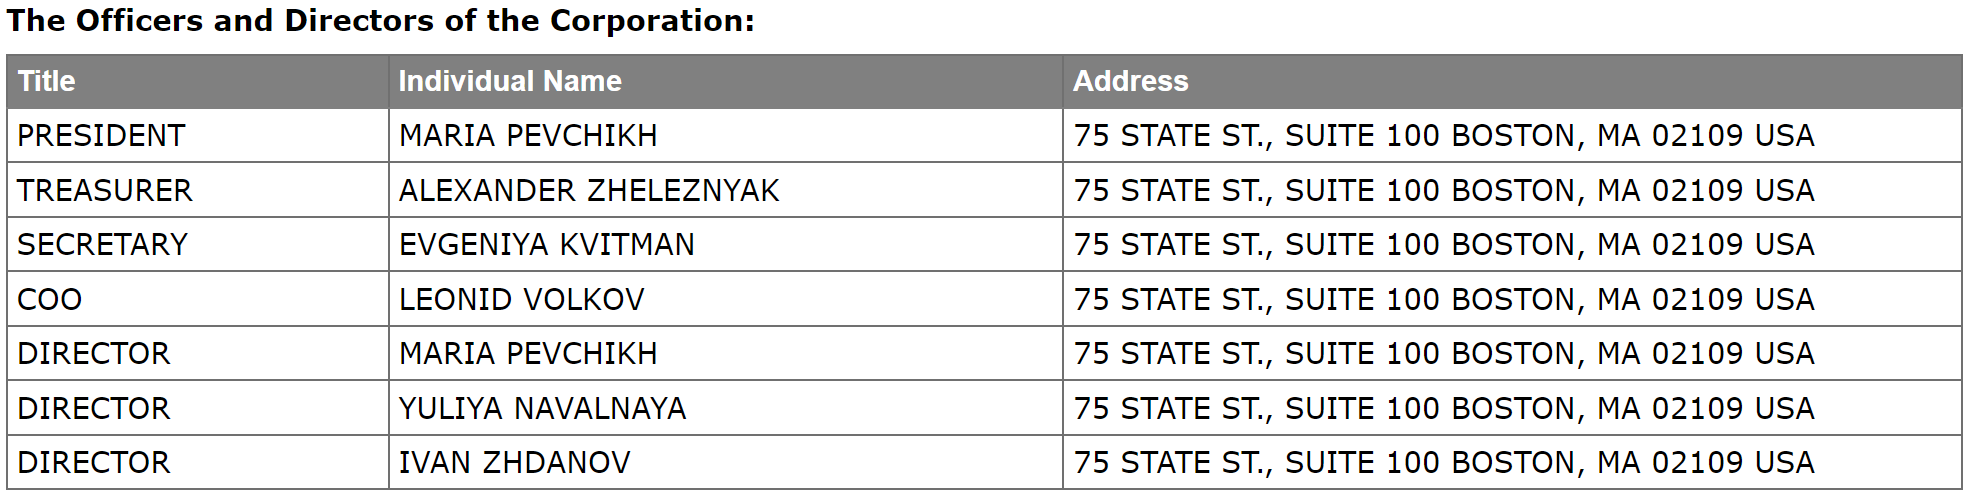Image resolution: width=1967 pixels, height=495 pixels.
Task: Click the "Officers and Directors of the Corporation" heading
Action: click(380, 21)
